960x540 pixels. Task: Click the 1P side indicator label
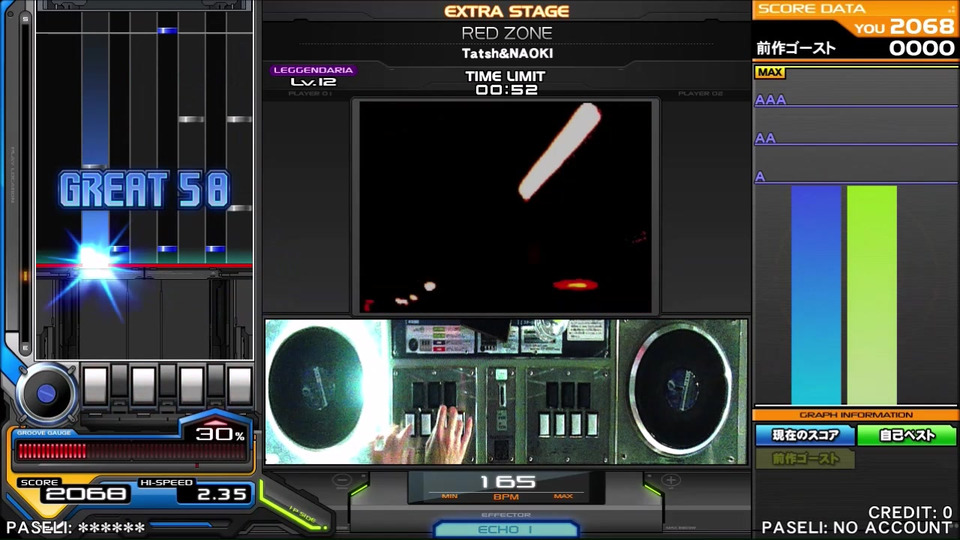pos(302,514)
